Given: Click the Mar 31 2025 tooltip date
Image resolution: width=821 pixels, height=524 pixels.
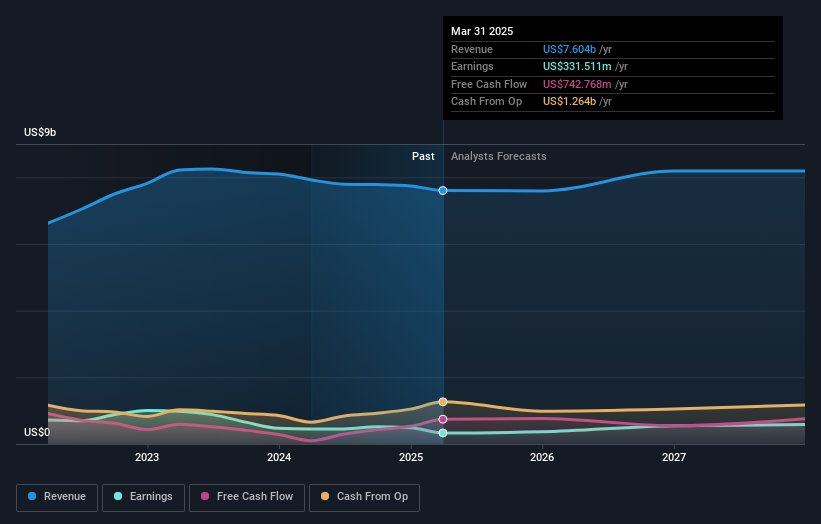Looking at the screenshot, I should [482, 31].
